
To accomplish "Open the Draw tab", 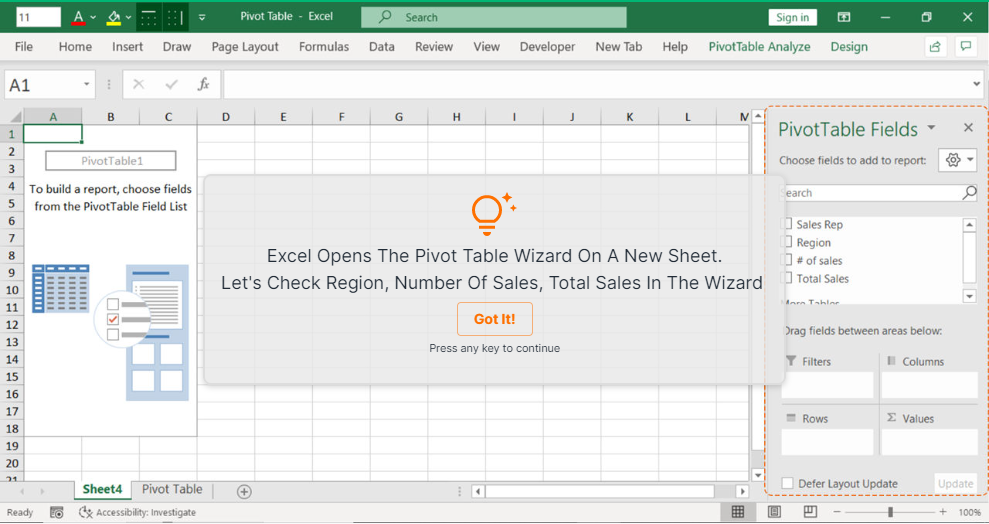I will [x=177, y=47].
